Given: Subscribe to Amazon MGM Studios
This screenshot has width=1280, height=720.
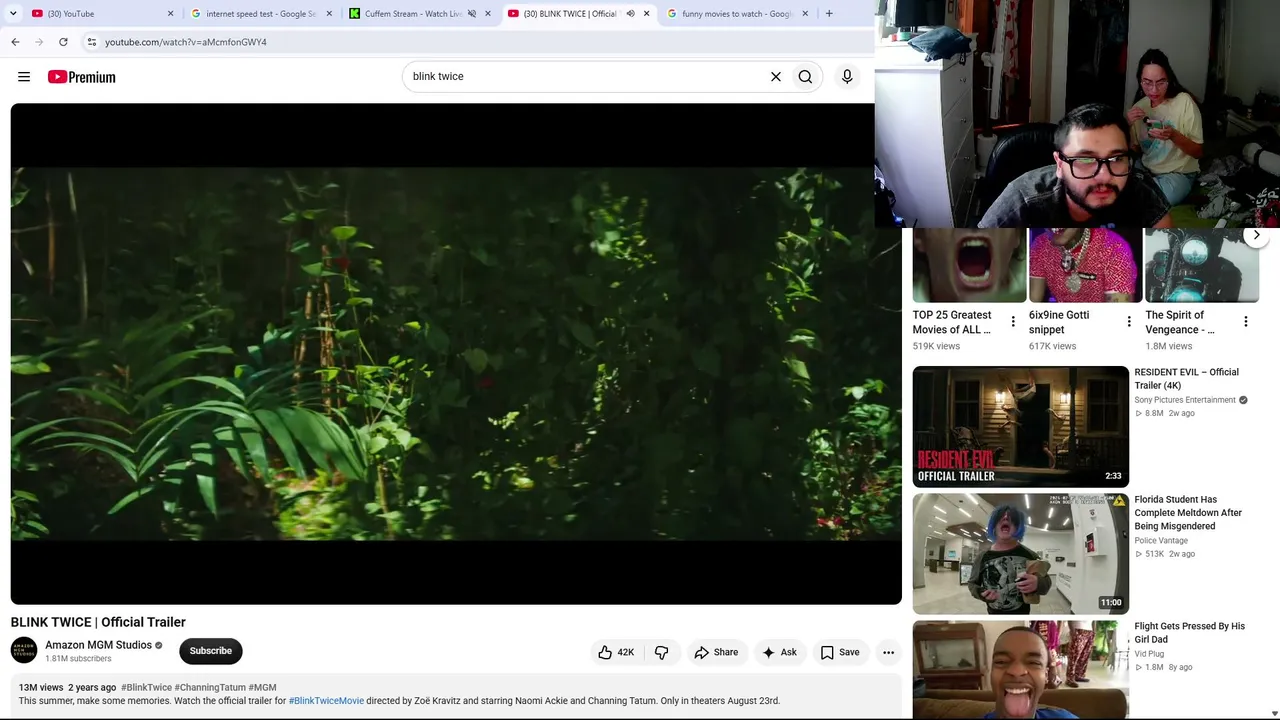Looking at the screenshot, I should click(x=211, y=651).
